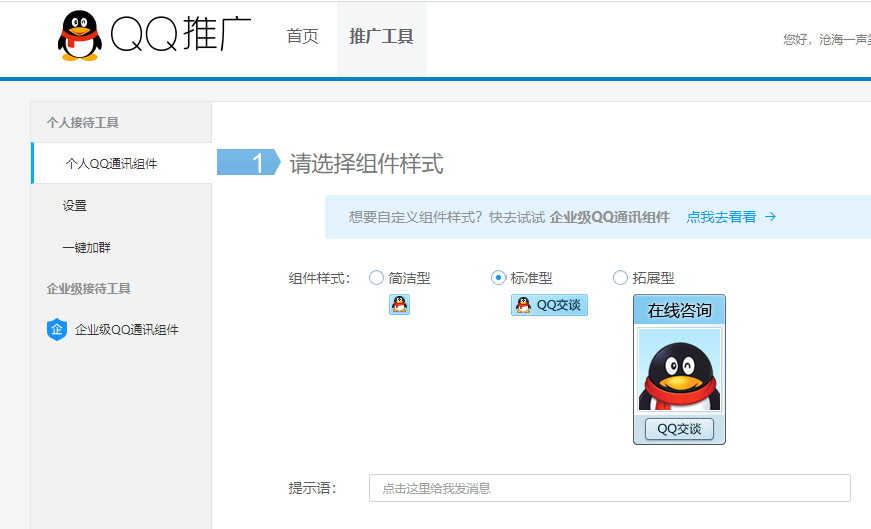871x529 pixels.
Task: Click the QQ交谈 button in the extended widget
Action: point(679,429)
